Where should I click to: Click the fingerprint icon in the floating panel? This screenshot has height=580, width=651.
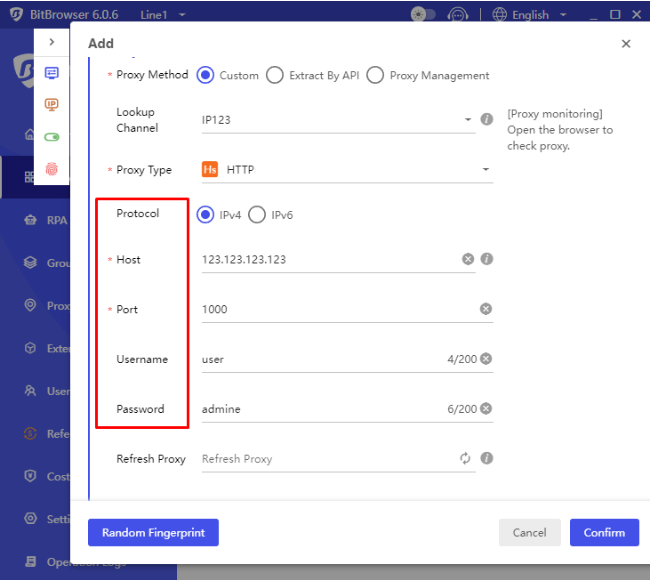pos(52,169)
